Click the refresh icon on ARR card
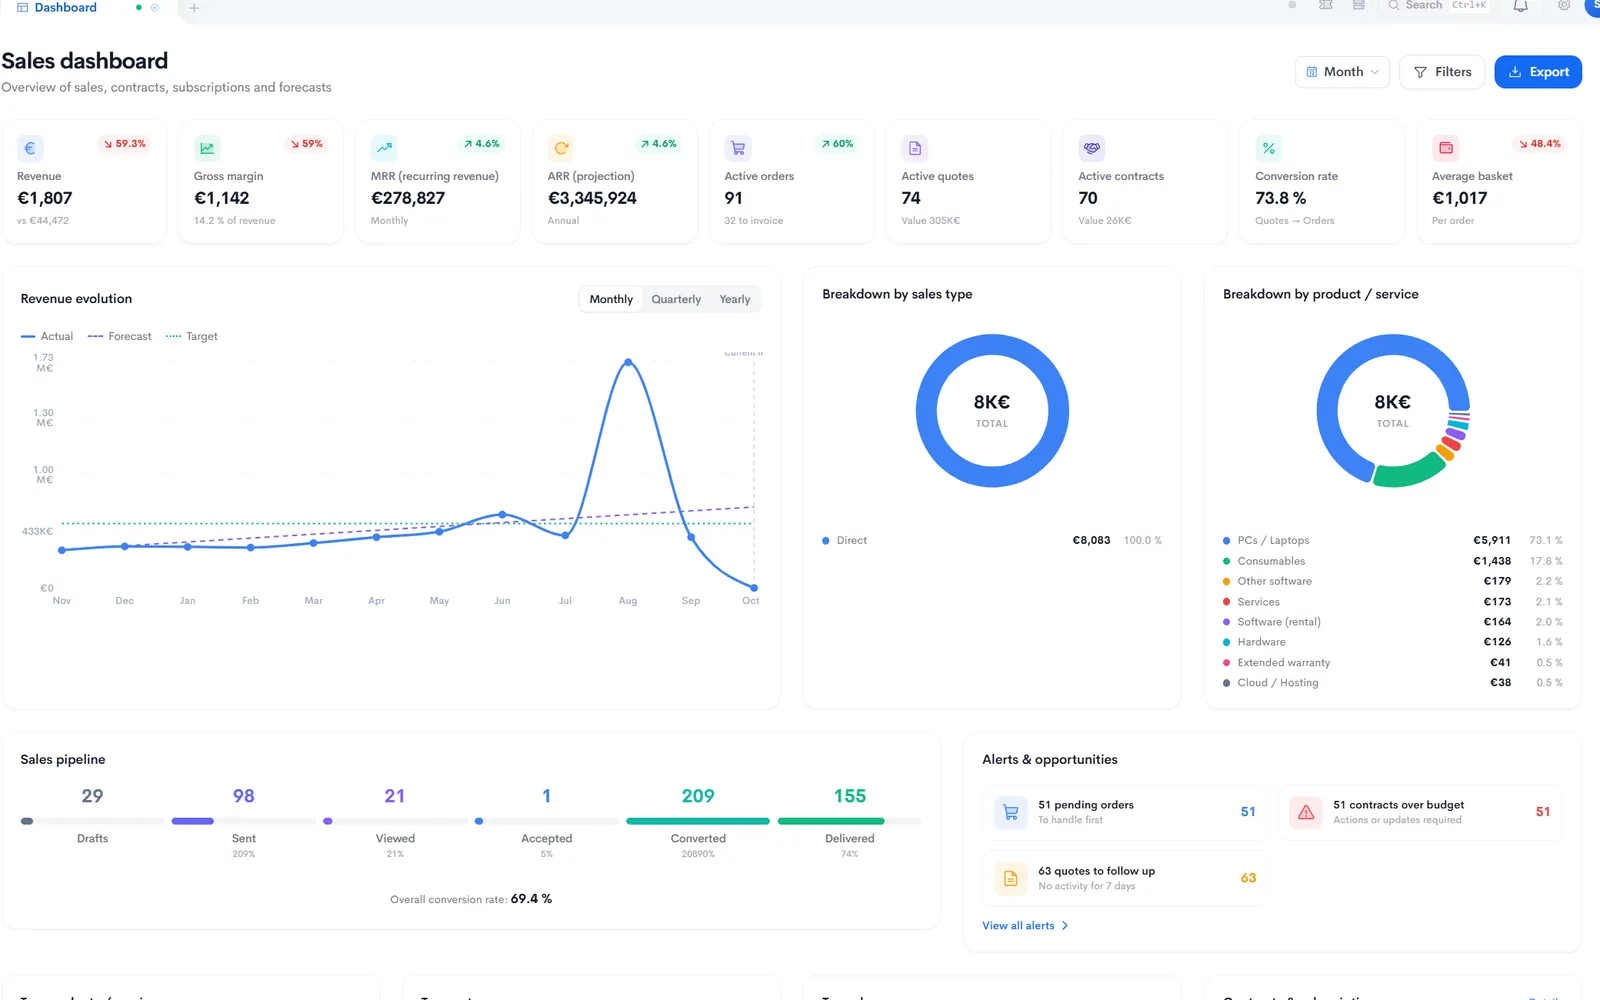The image size is (1600, 1000). click(561, 148)
